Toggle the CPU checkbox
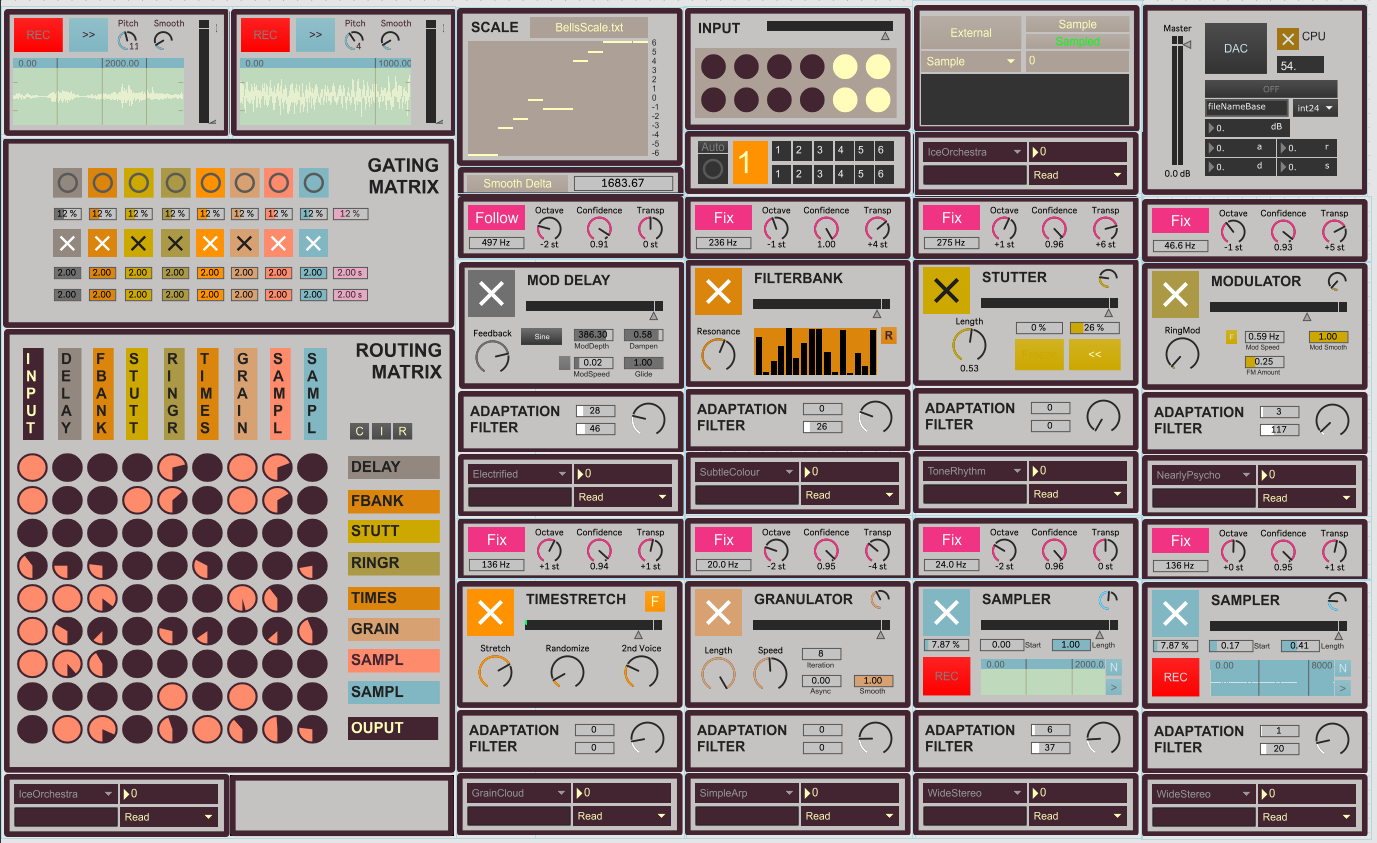Viewport: 1377px width, 843px height. [1288, 38]
